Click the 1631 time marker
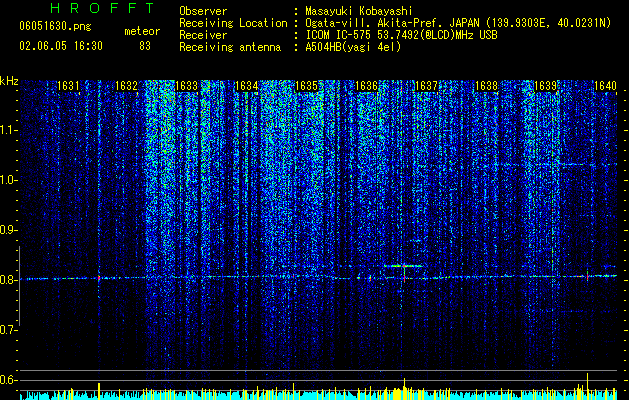This screenshot has width=629, height=400. click(x=68, y=86)
